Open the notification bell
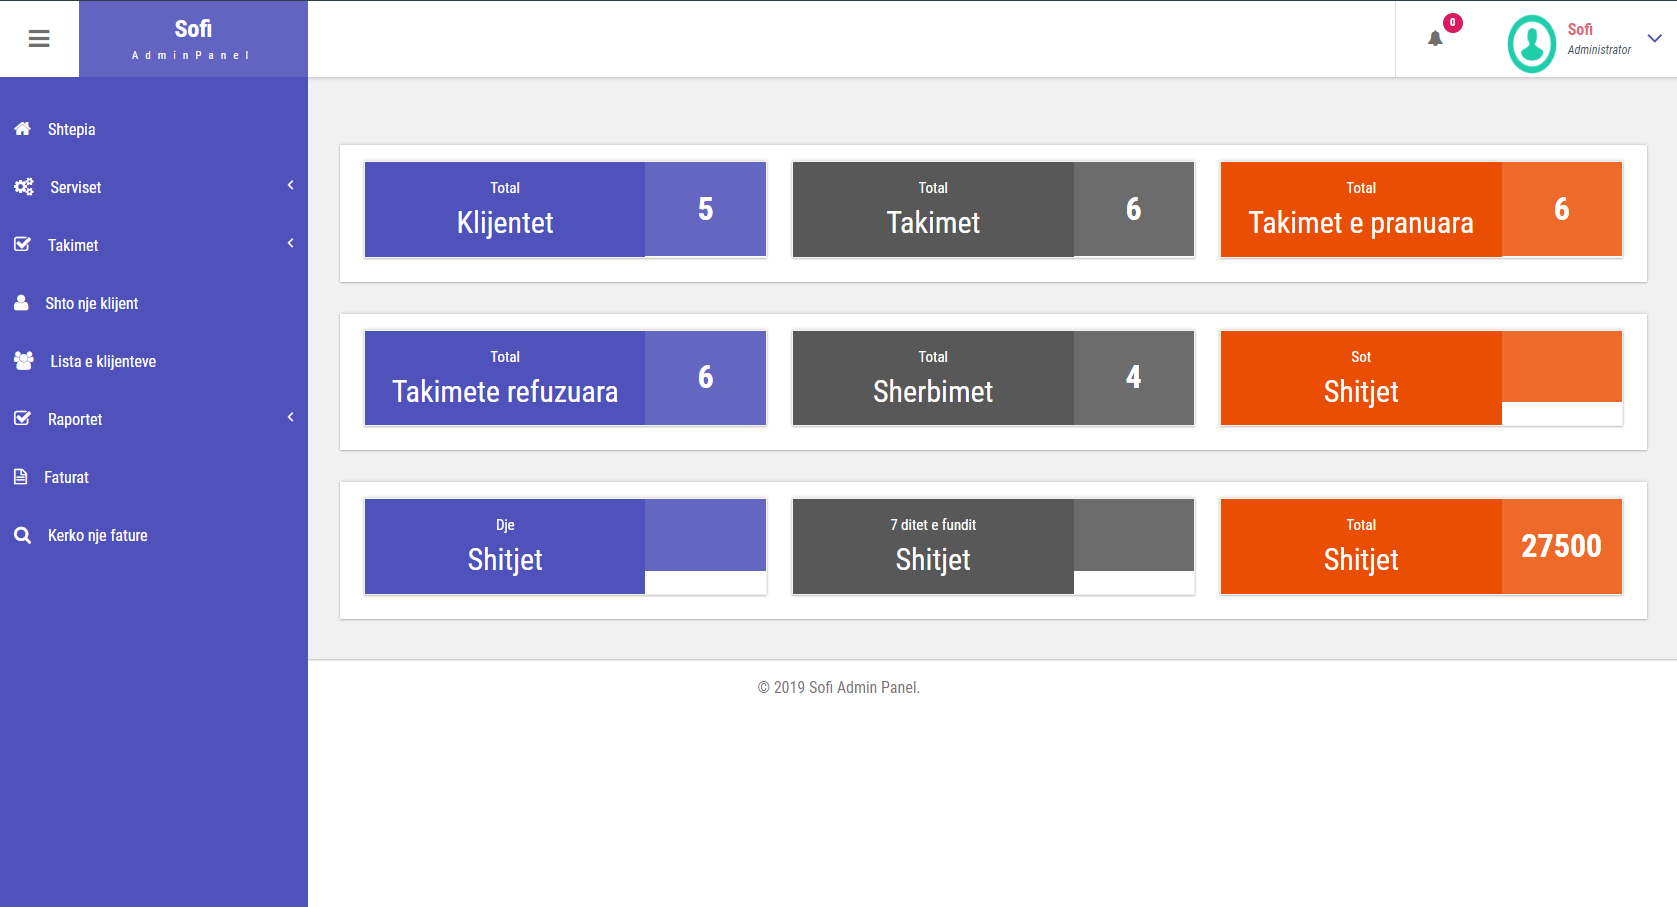 pos(1435,39)
